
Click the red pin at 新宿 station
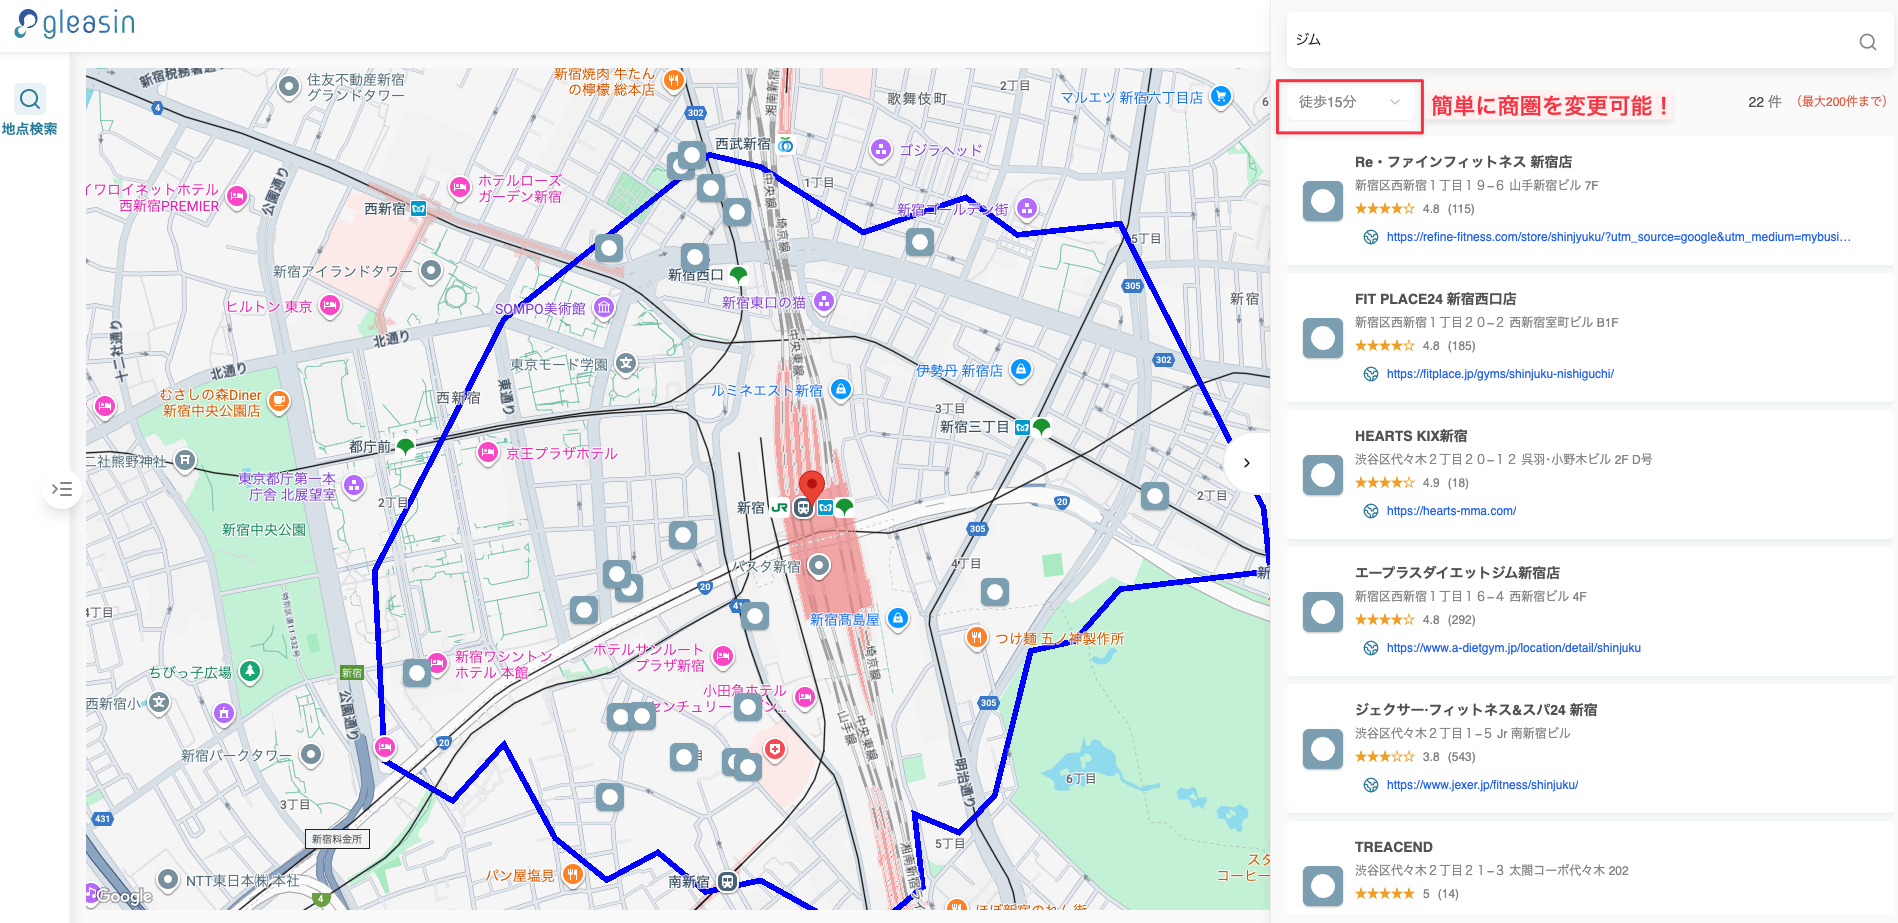tap(812, 487)
